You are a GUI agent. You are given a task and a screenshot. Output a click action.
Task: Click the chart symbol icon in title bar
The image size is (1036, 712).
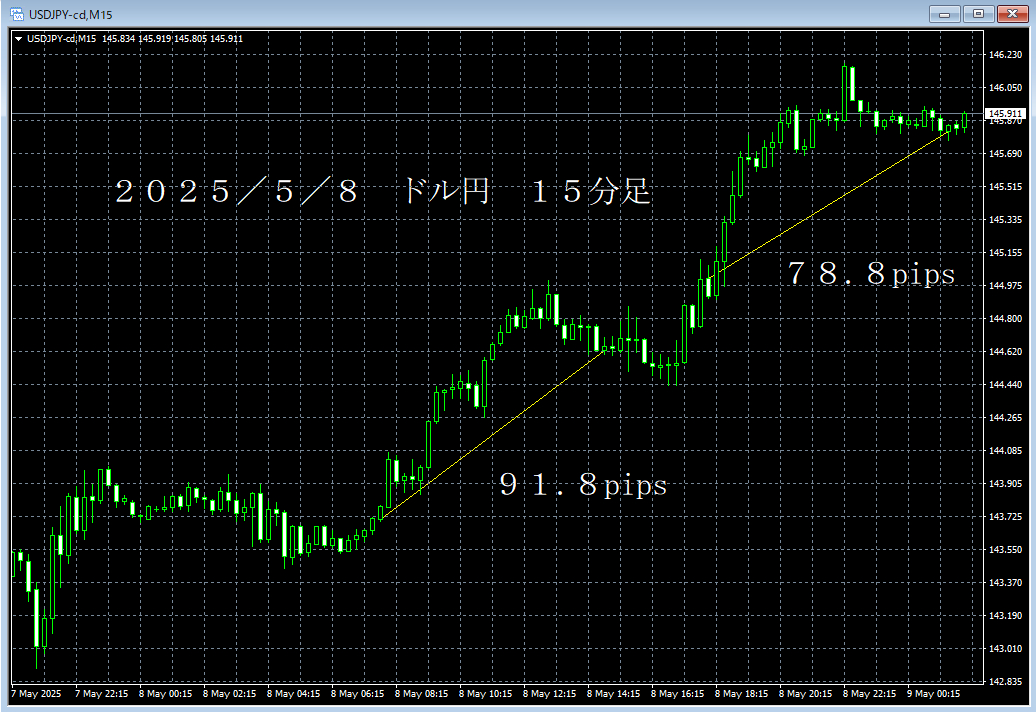pyautogui.click(x=16, y=13)
